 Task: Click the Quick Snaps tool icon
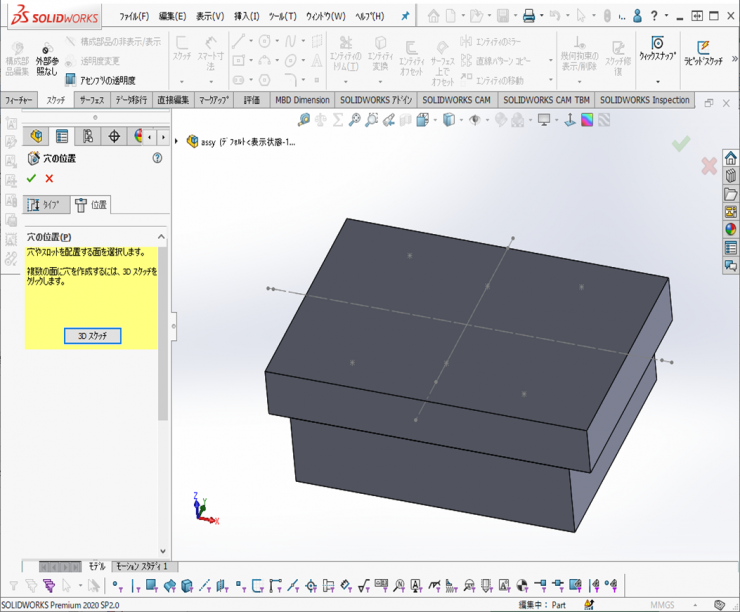click(657, 44)
